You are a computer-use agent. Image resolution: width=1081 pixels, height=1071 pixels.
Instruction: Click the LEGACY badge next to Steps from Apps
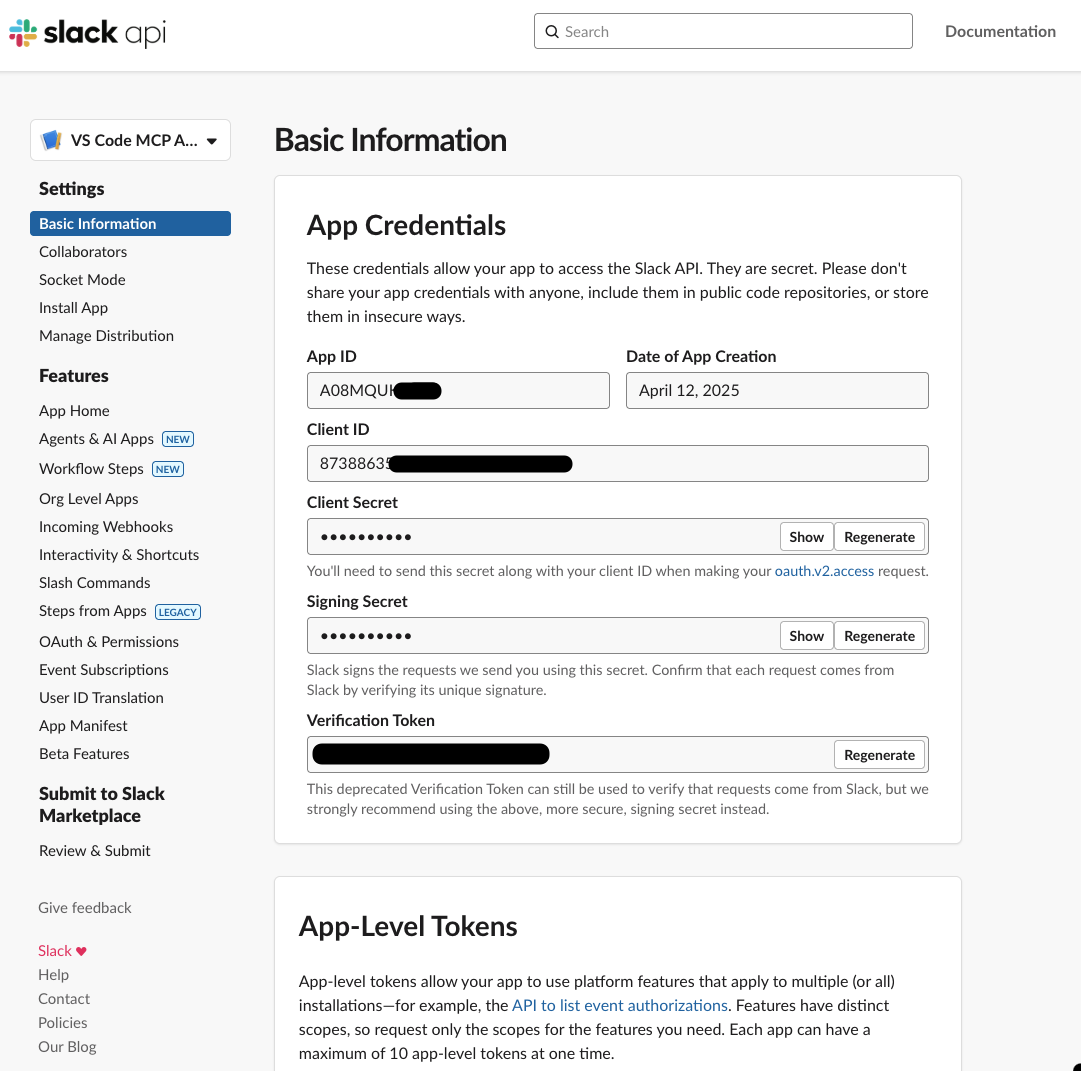point(177,611)
